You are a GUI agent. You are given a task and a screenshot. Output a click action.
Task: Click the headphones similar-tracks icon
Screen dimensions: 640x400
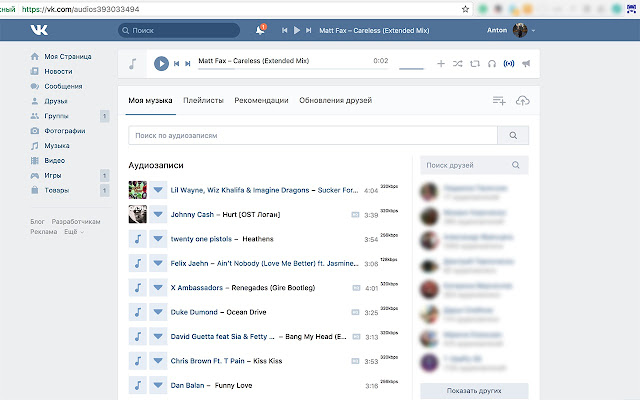(x=492, y=63)
